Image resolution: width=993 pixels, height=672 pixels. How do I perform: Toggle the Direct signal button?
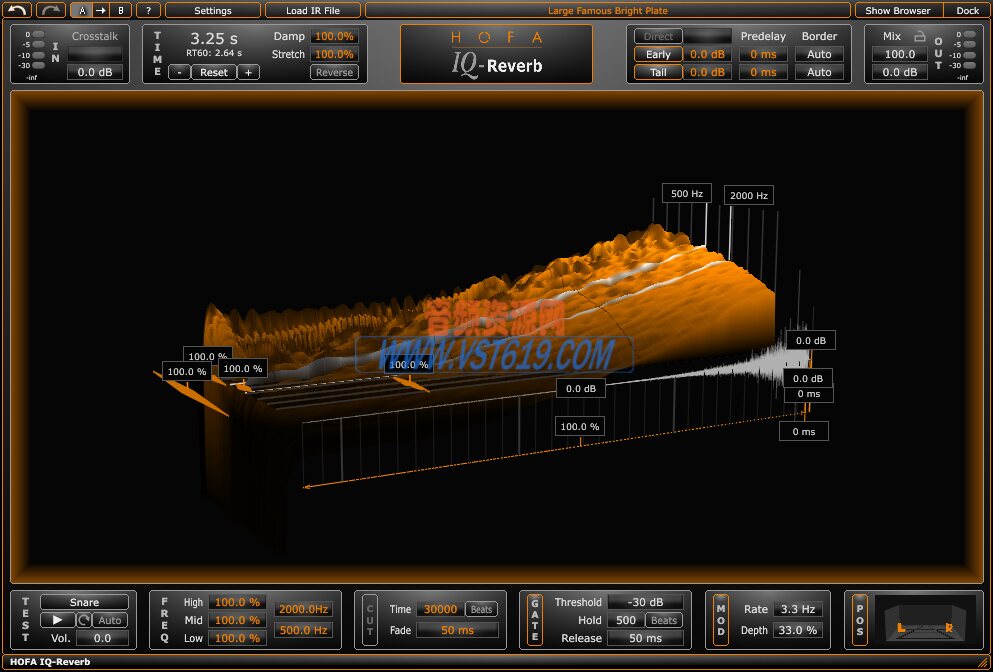point(659,36)
